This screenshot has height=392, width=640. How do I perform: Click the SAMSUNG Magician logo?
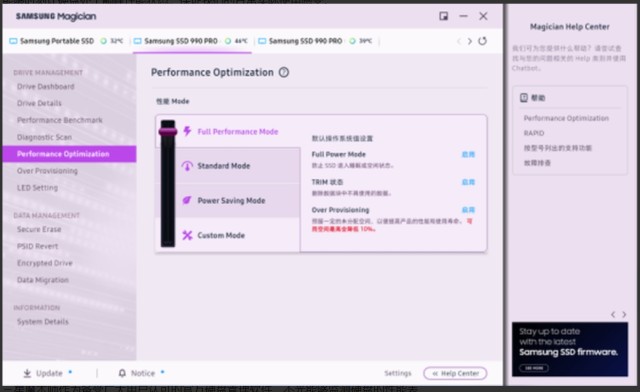point(56,16)
